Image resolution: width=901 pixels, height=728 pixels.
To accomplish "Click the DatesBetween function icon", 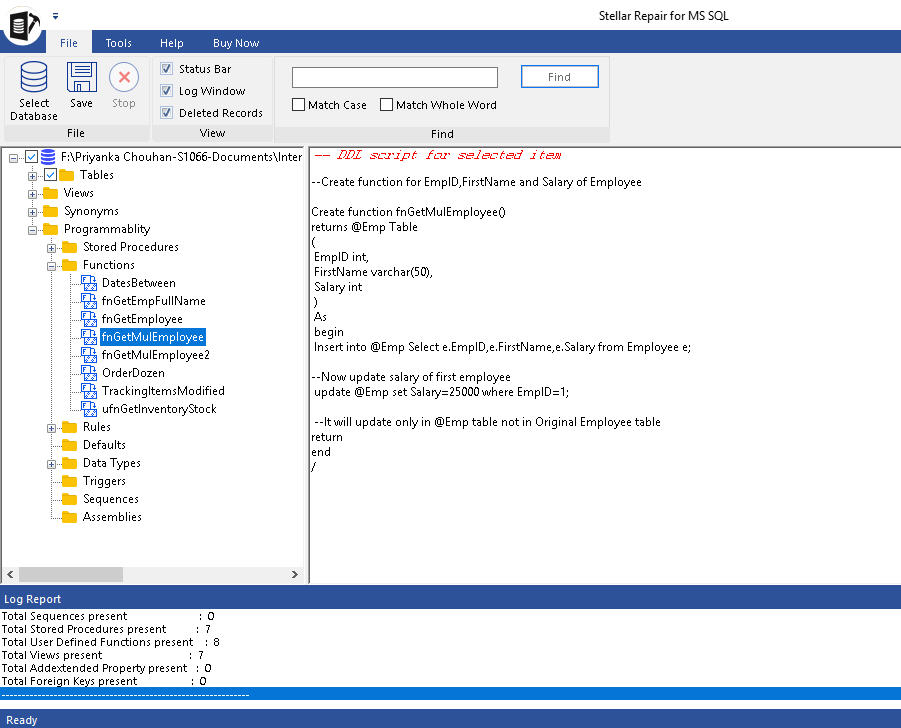I will coord(89,283).
